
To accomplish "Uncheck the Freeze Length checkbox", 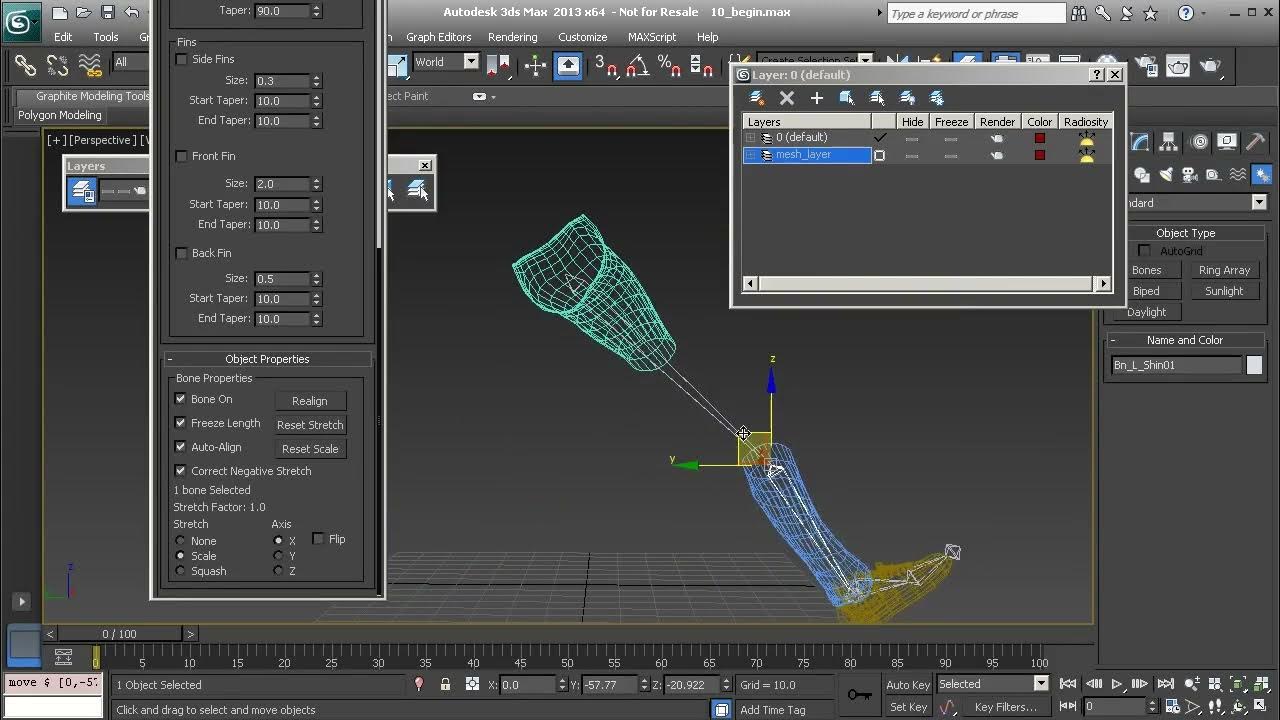I will click(x=181, y=423).
